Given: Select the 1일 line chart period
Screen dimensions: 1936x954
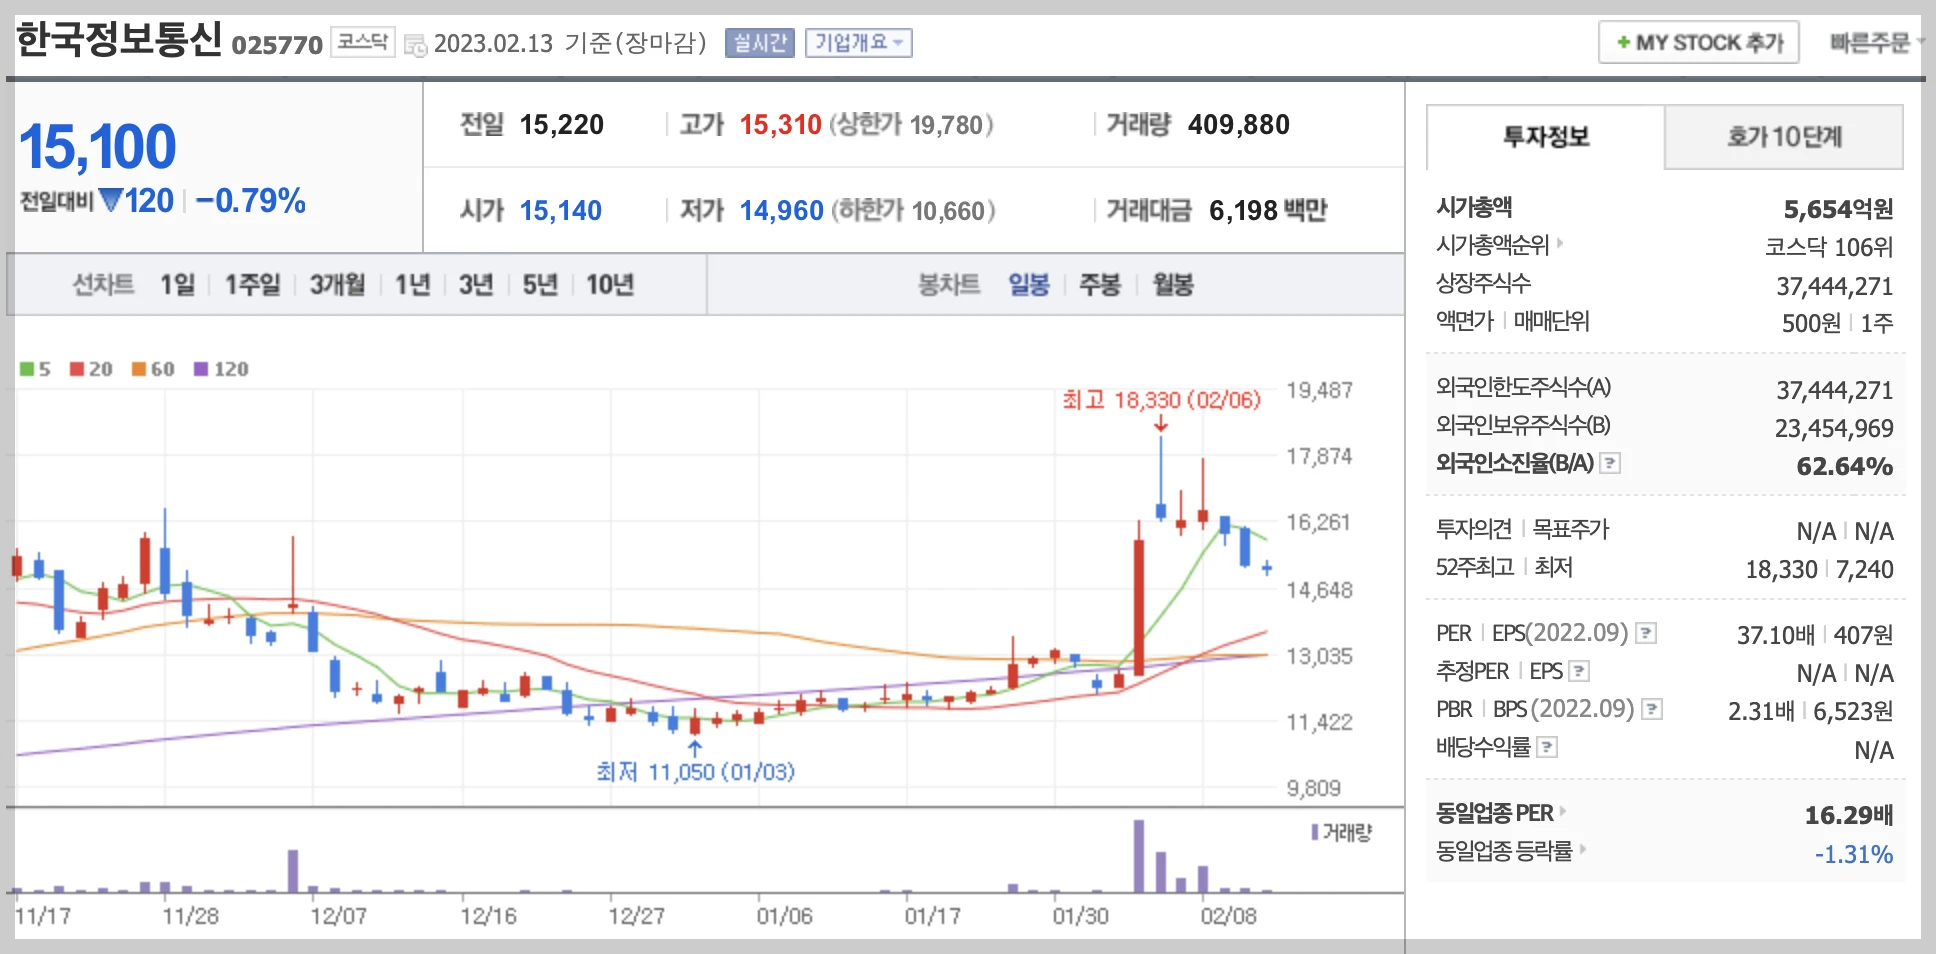Looking at the screenshot, I should [178, 285].
